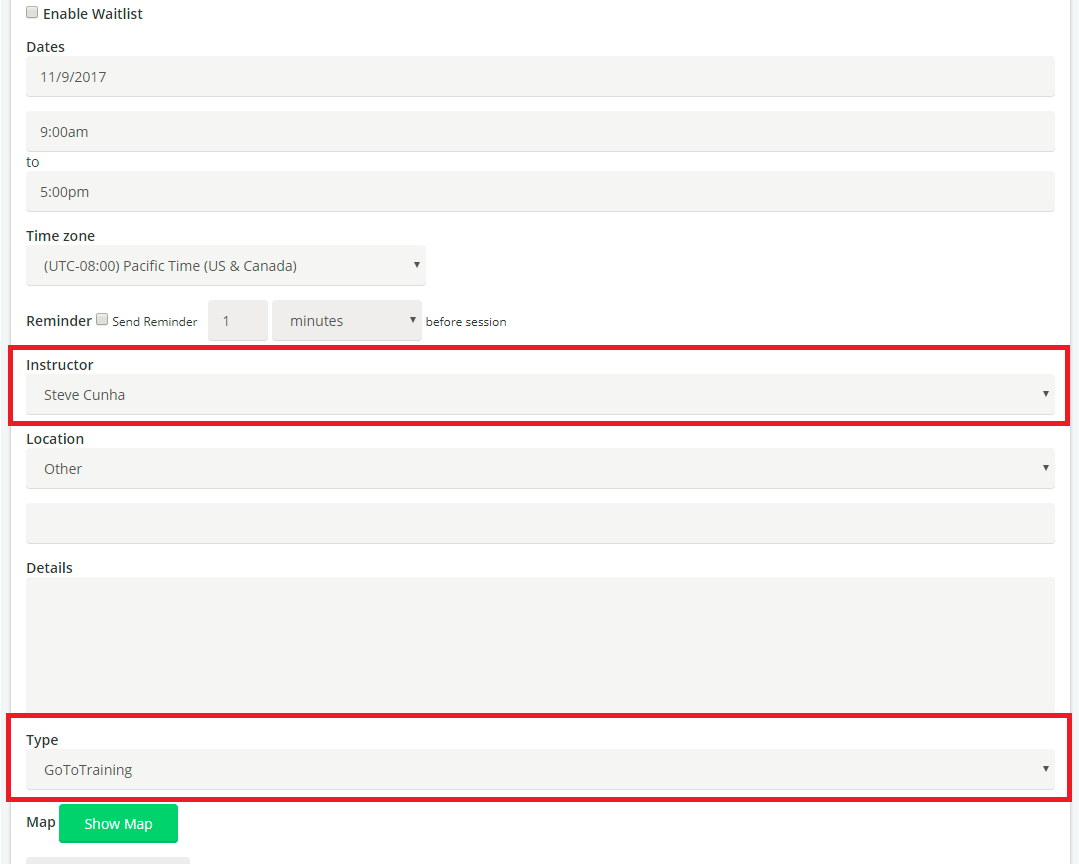
Task: Open the reminder minutes unit dropdown
Action: [x=347, y=321]
